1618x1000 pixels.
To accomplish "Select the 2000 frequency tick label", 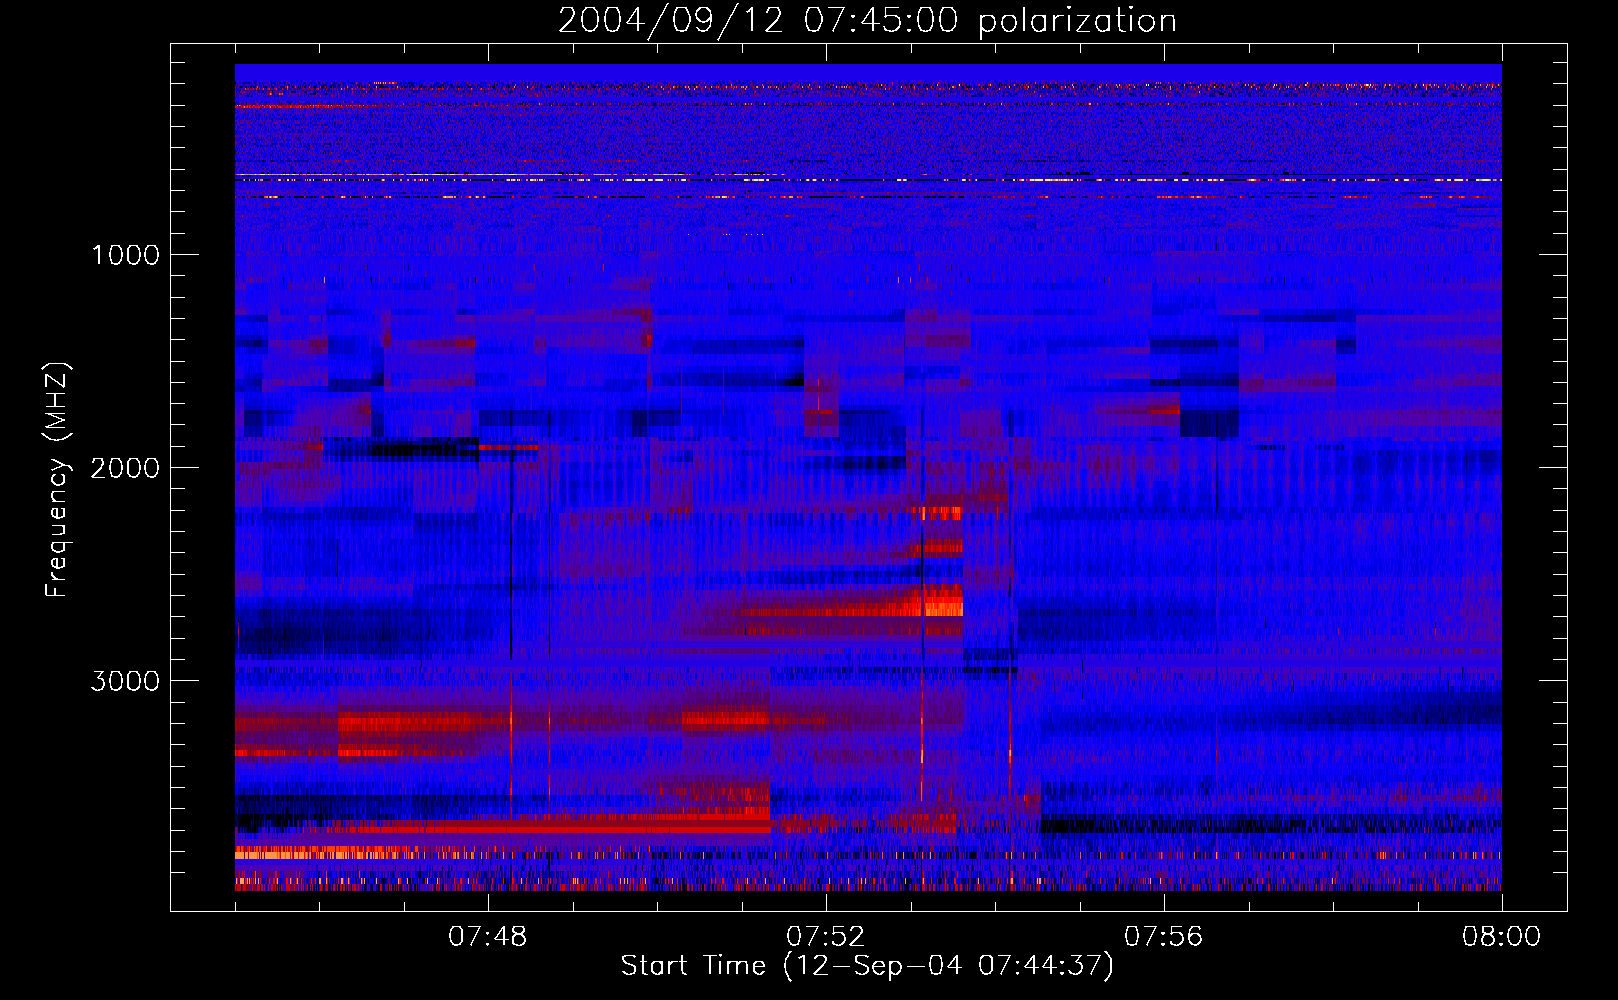I will pos(125,468).
